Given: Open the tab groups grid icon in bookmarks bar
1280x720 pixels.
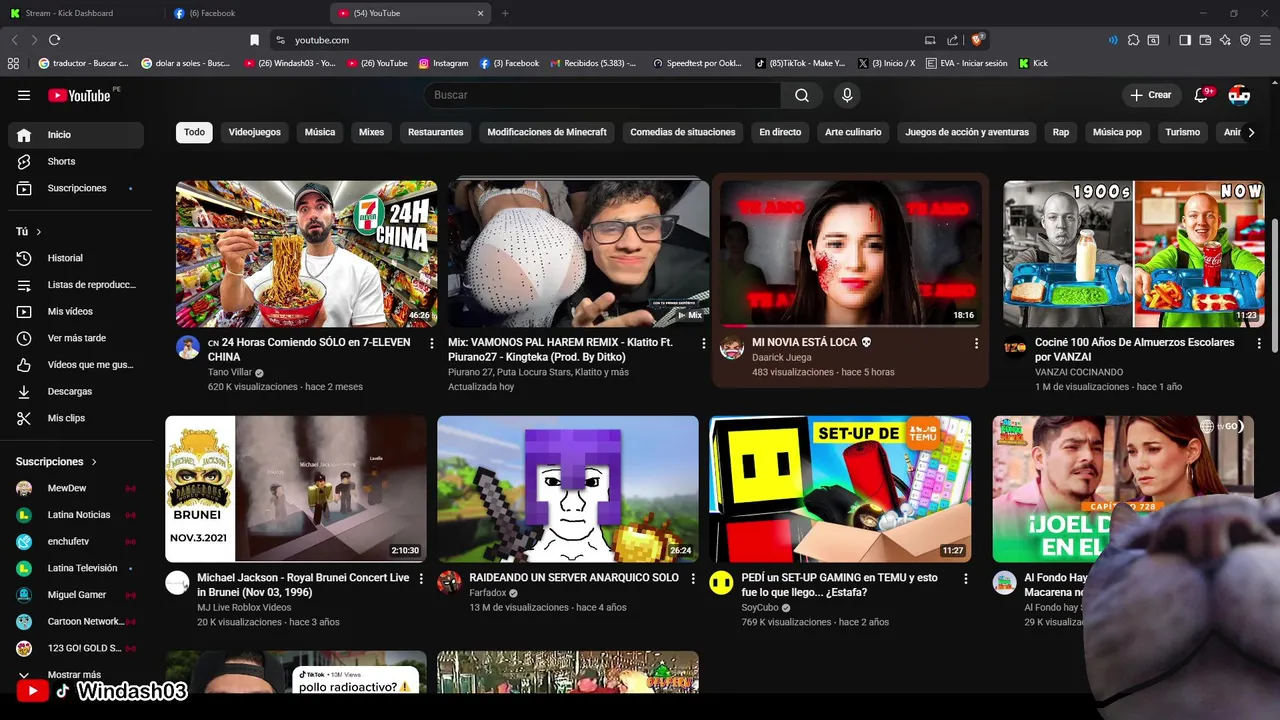Looking at the screenshot, I should pos(13,63).
